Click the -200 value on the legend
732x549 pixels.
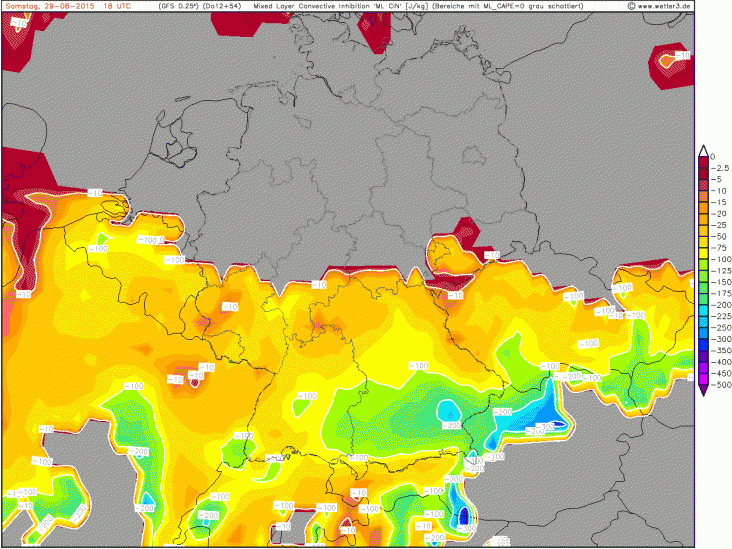click(719, 304)
